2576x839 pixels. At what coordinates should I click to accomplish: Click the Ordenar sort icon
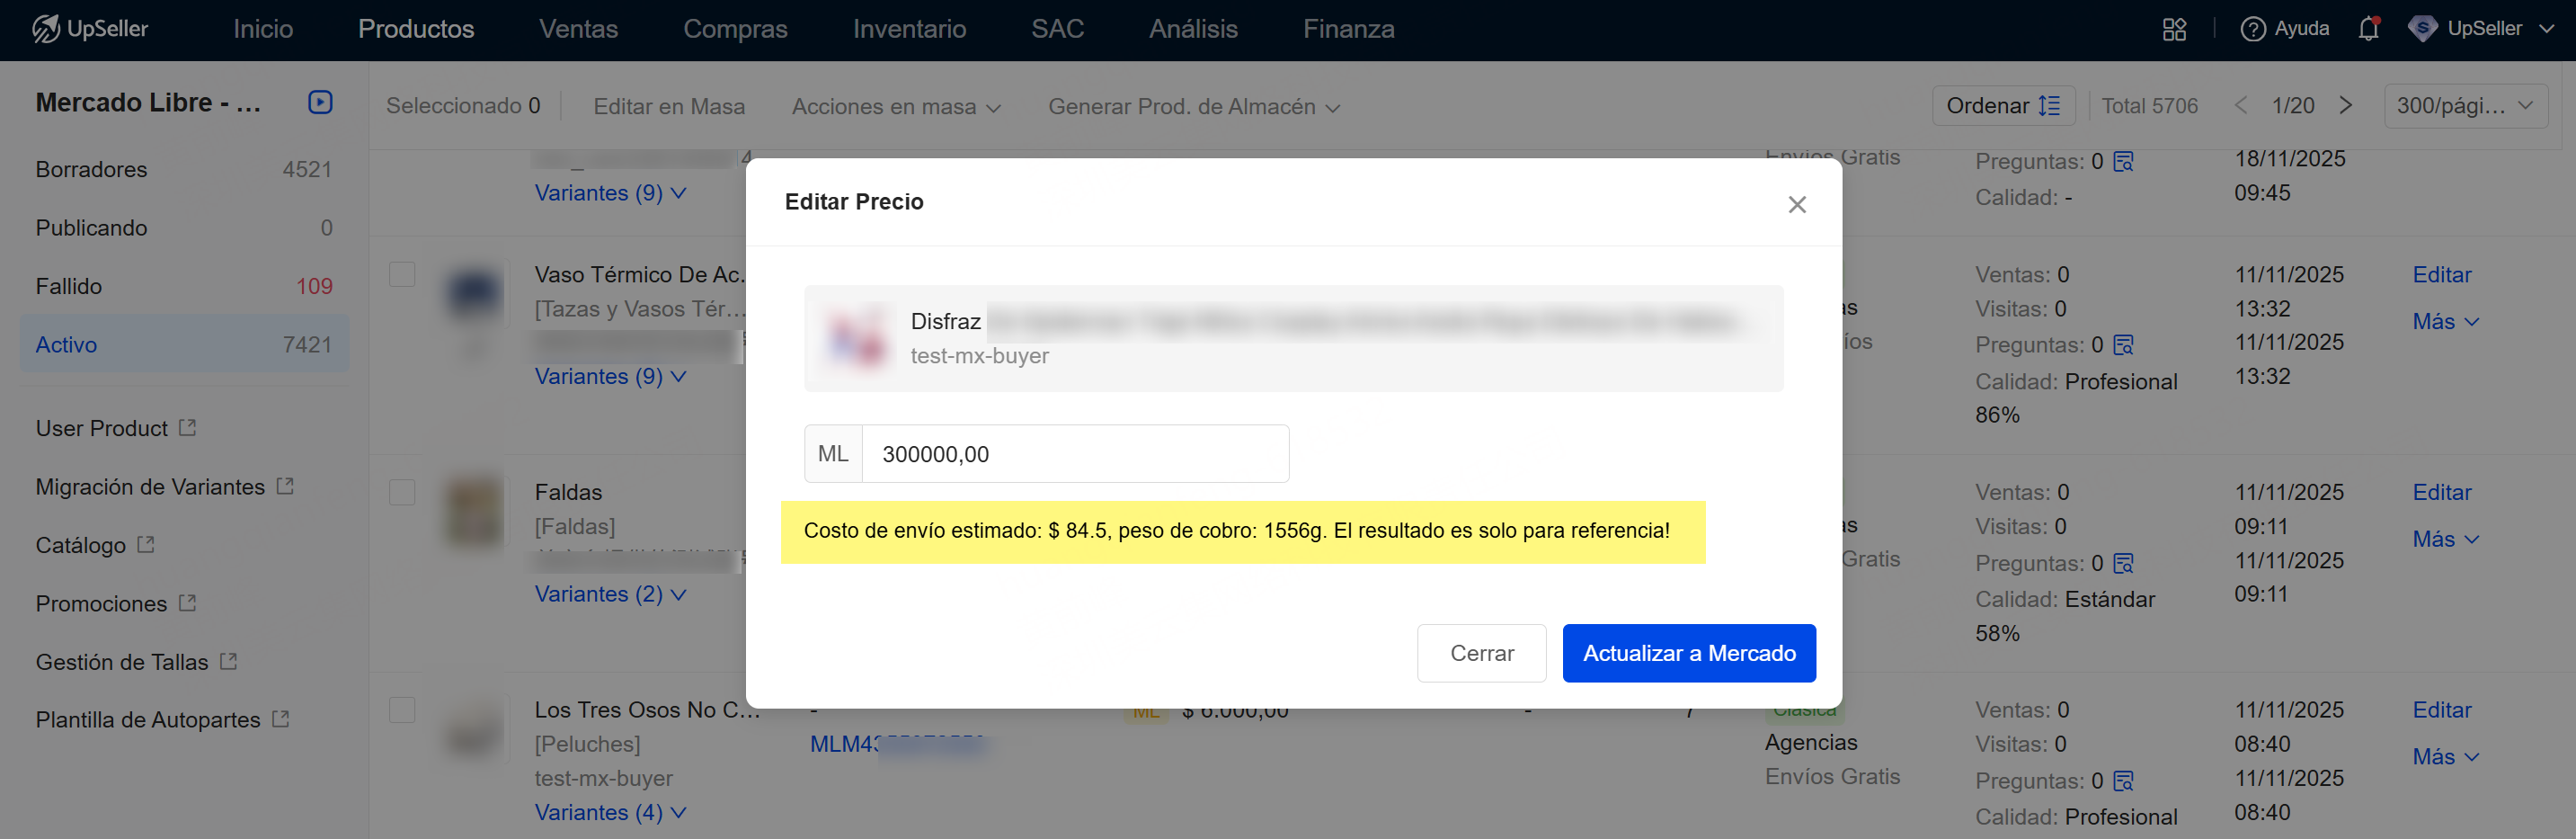[2048, 105]
